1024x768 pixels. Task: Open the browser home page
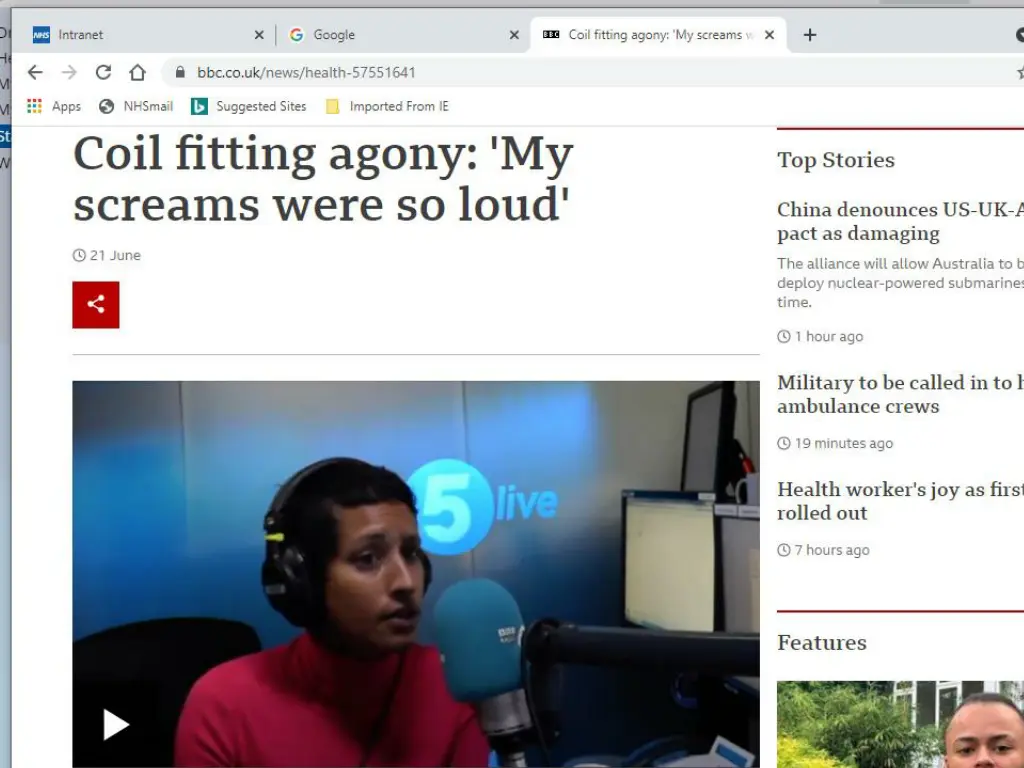138,72
